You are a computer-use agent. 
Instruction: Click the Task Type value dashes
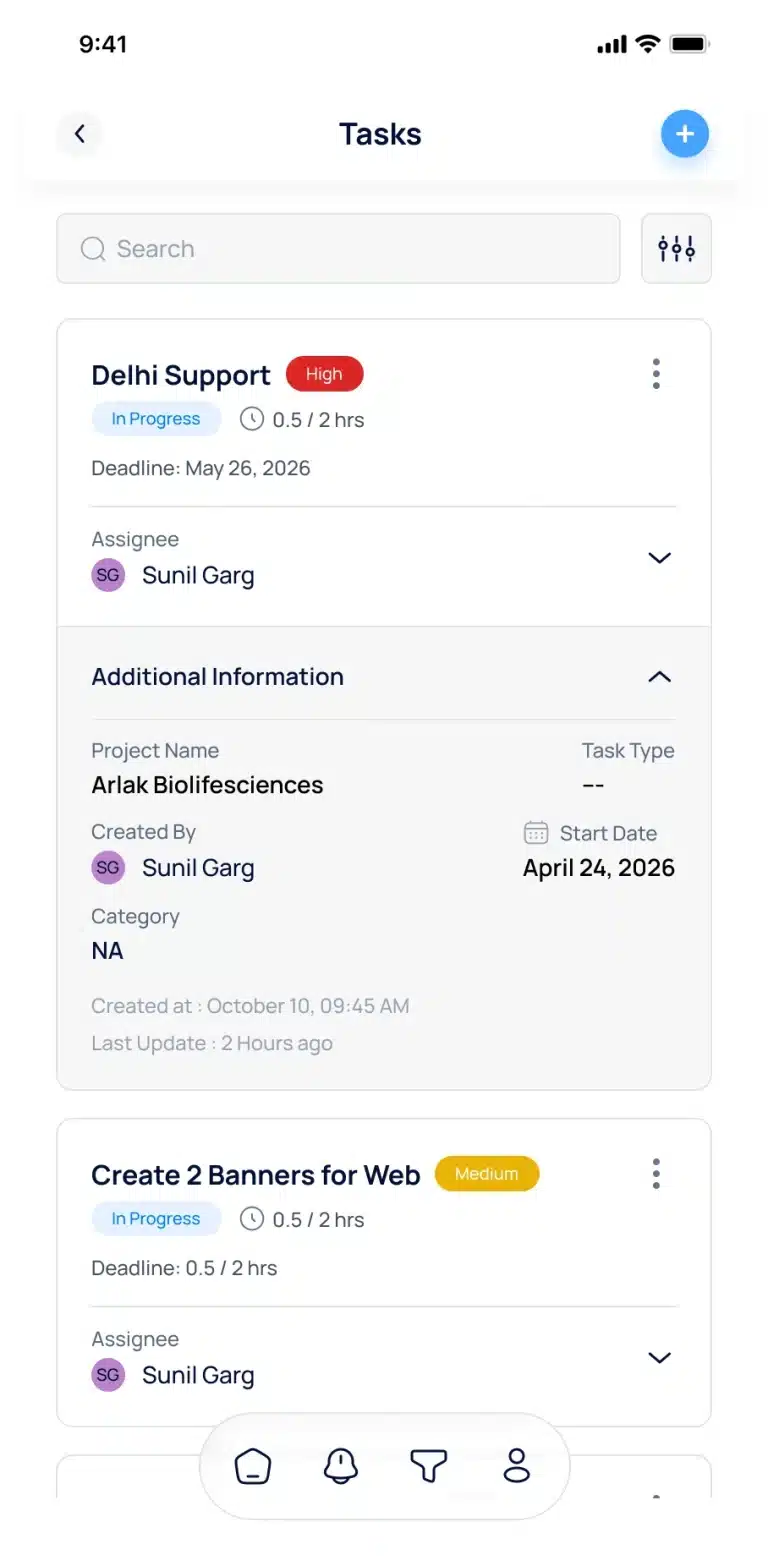[593, 785]
